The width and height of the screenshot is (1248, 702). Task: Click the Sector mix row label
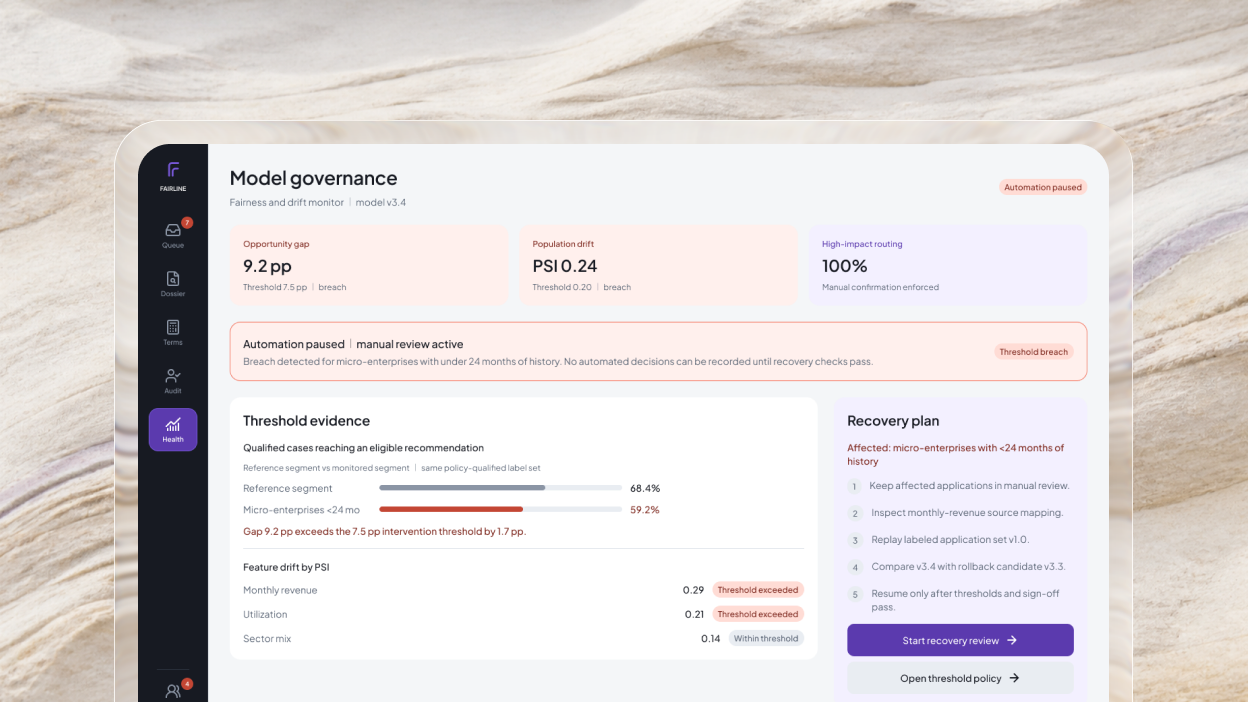[x=267, y=638]
